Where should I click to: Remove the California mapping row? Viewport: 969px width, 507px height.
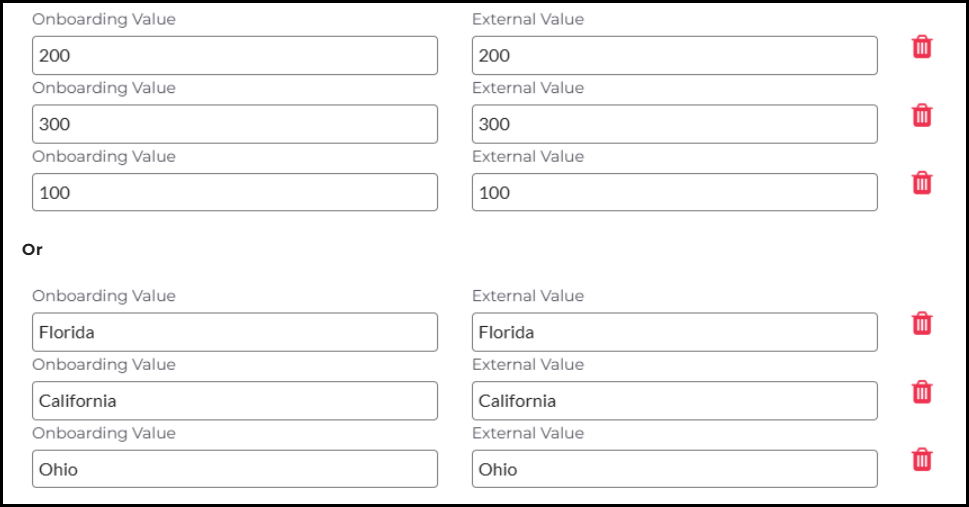pyautogui.click(x=922, y=392)
